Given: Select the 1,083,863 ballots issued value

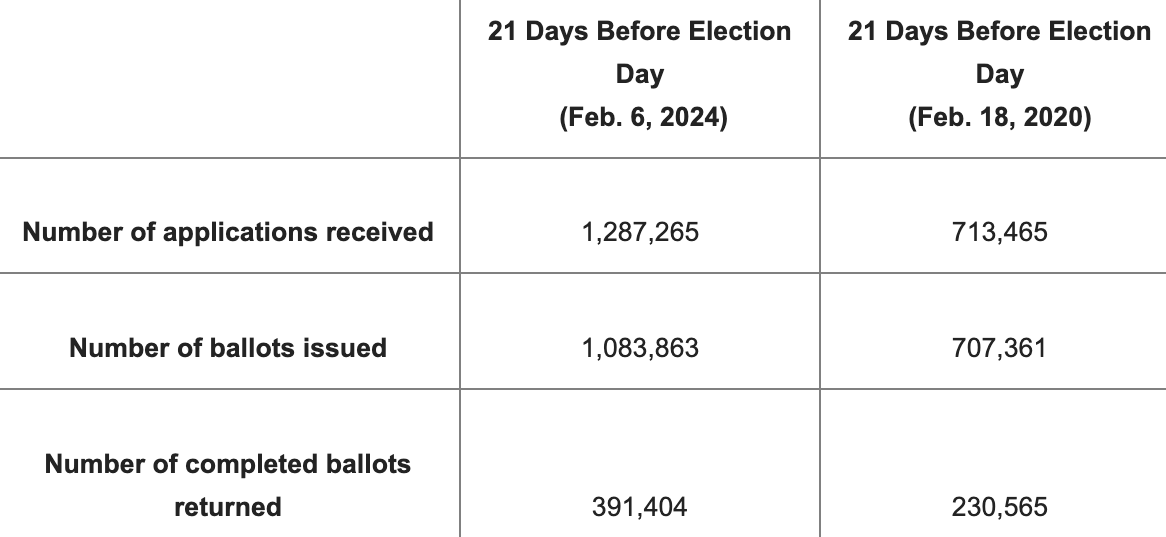Looking at the screenshot, I should 640,348.
